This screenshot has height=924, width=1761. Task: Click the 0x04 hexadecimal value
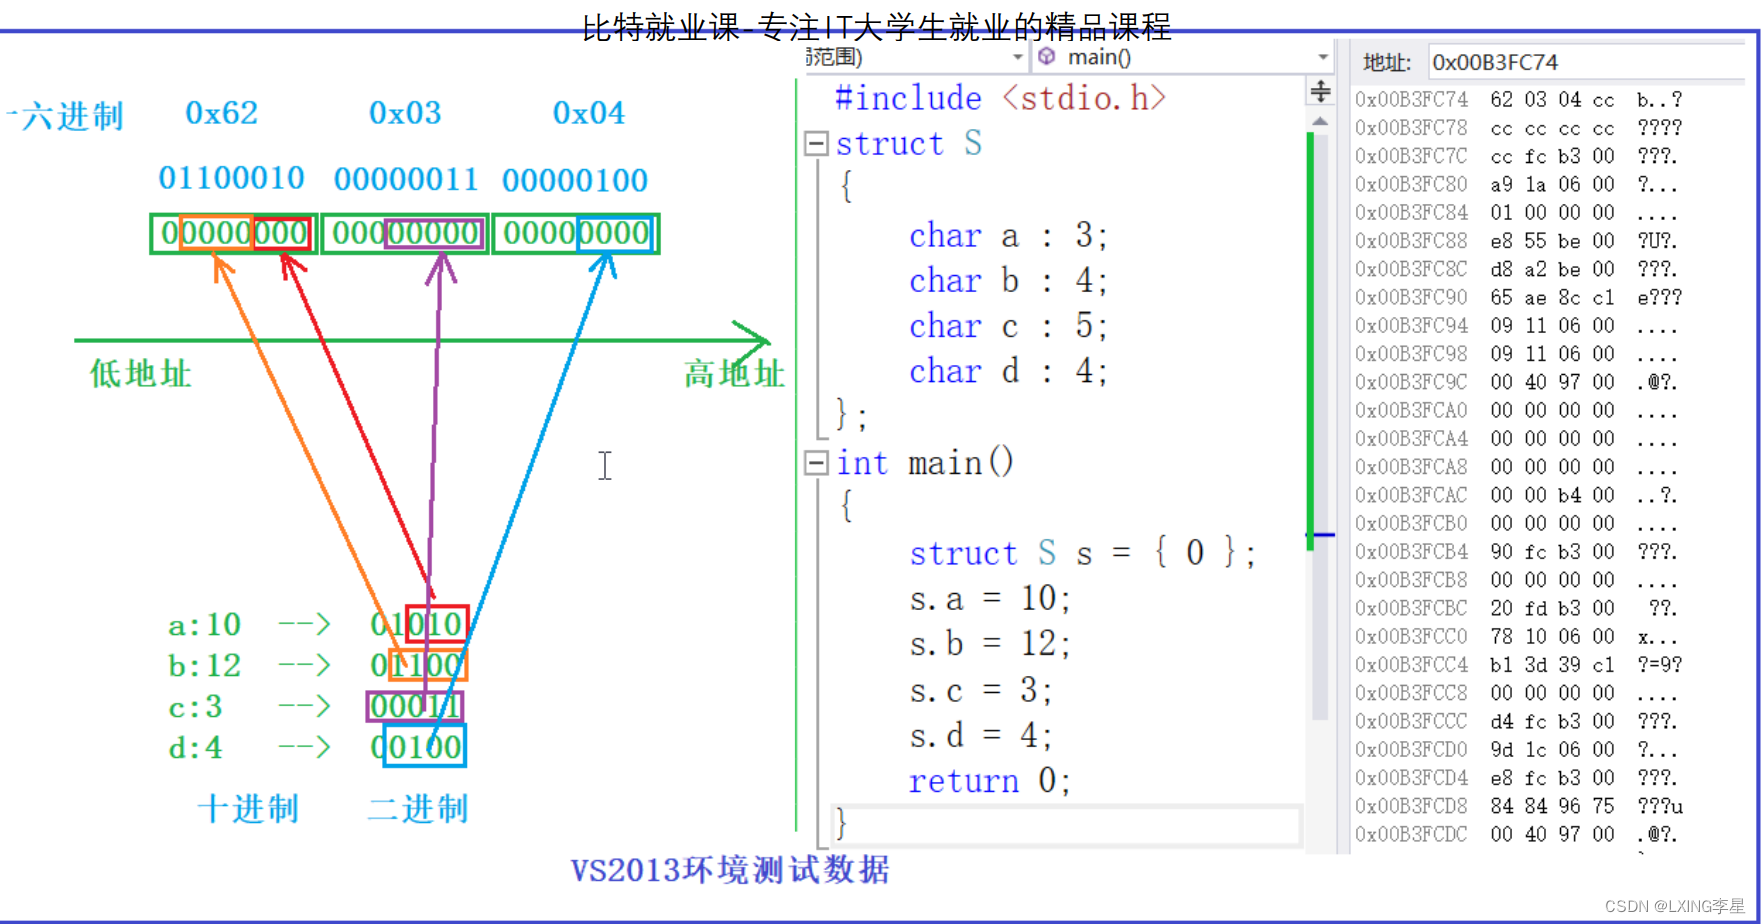click(589, 113)
